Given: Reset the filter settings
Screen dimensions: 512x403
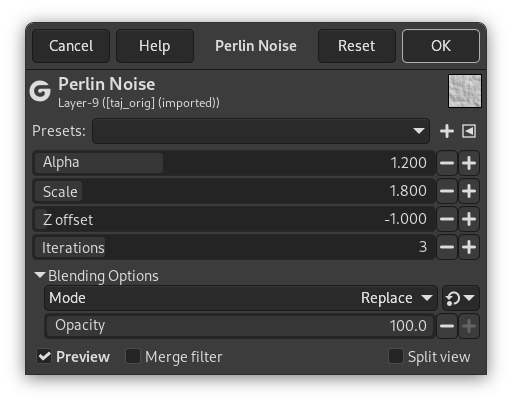Looking at the screenshot, I should click(357, 46).
